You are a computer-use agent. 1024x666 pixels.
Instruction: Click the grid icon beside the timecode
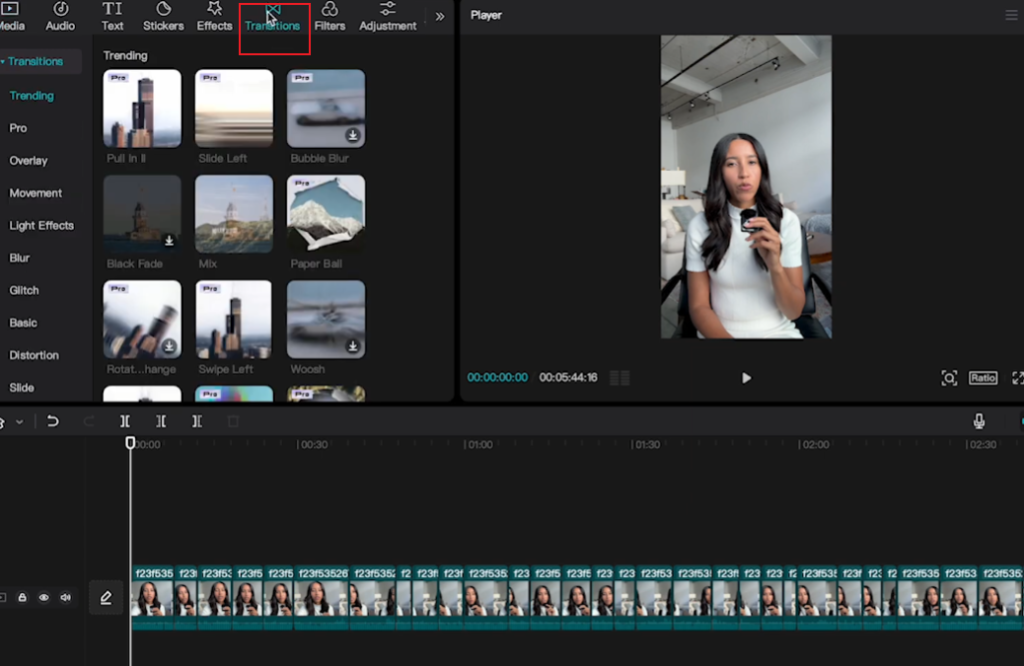[620, 377]
